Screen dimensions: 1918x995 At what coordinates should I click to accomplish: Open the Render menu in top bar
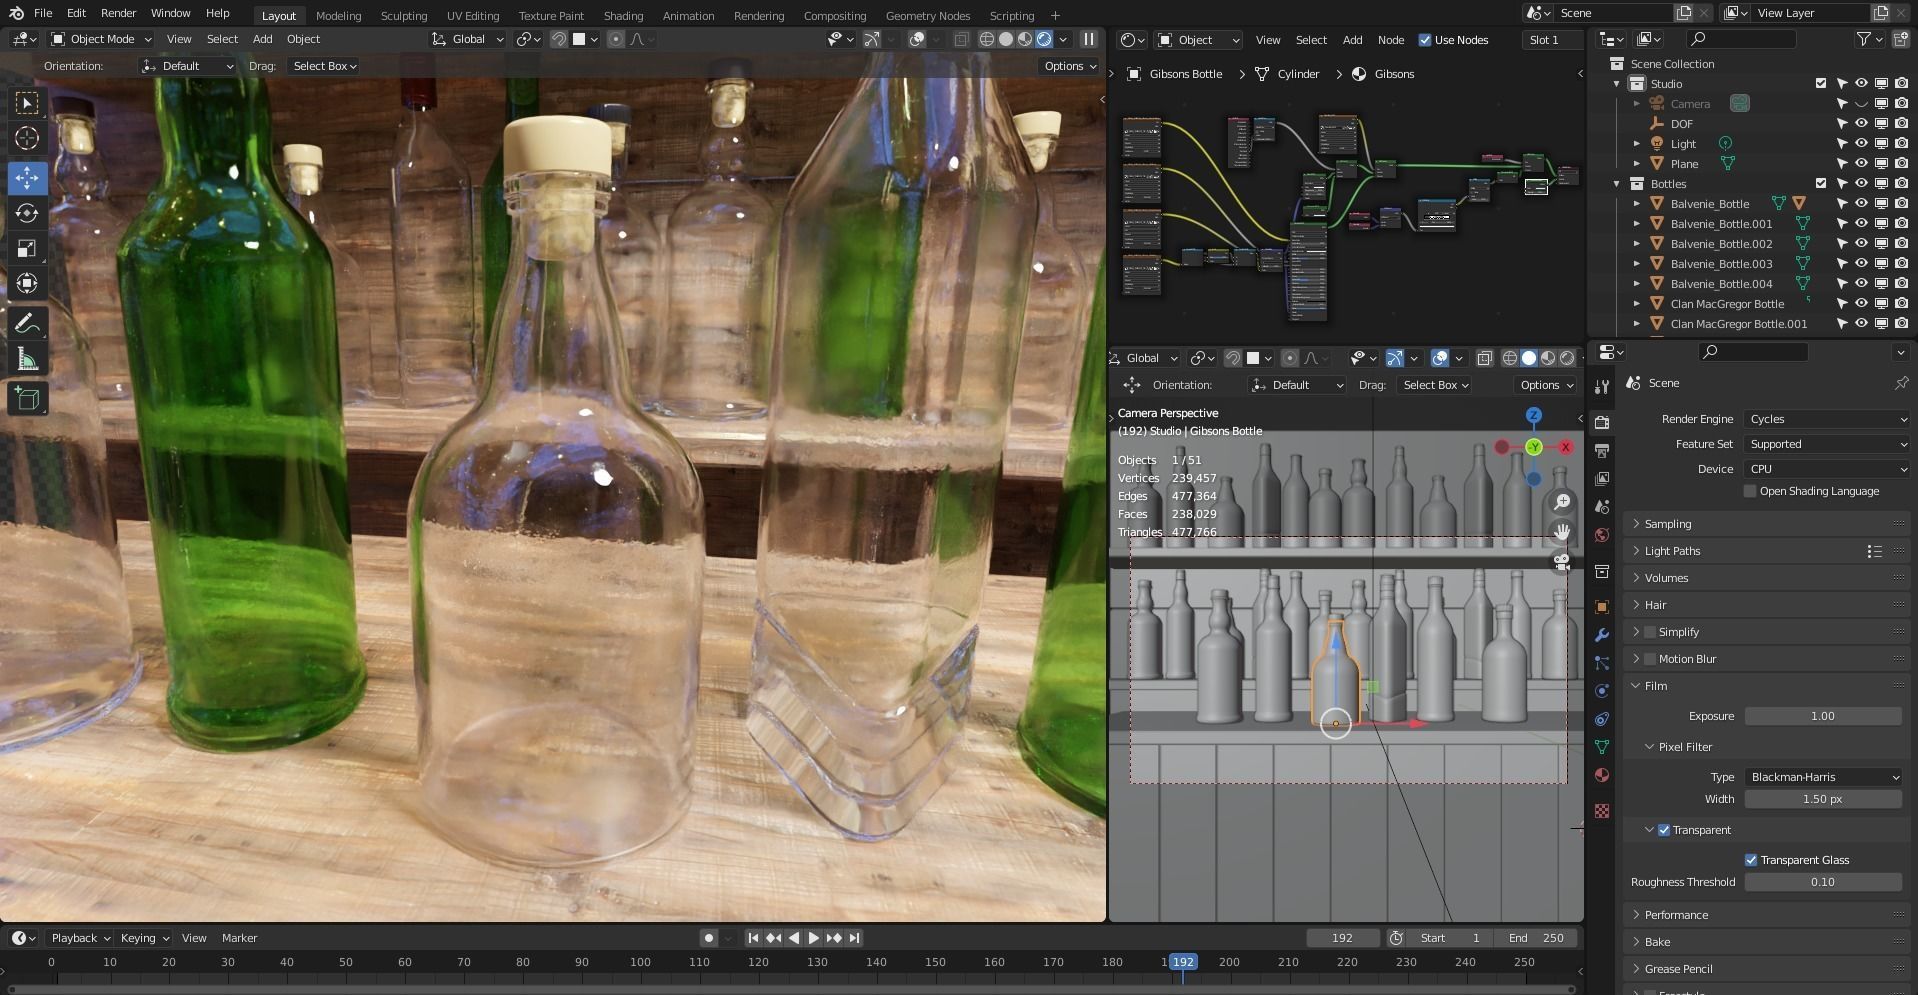point(118,13)
